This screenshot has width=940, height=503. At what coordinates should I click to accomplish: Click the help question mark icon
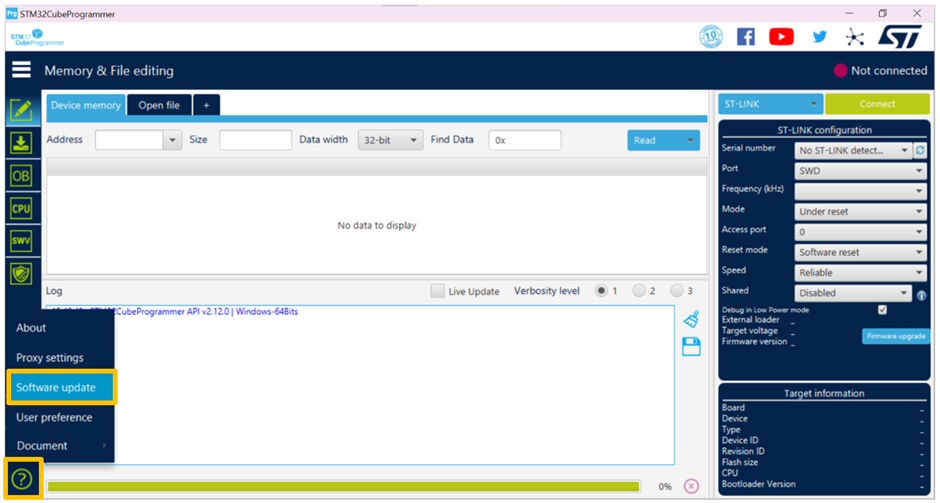[22, 479]
